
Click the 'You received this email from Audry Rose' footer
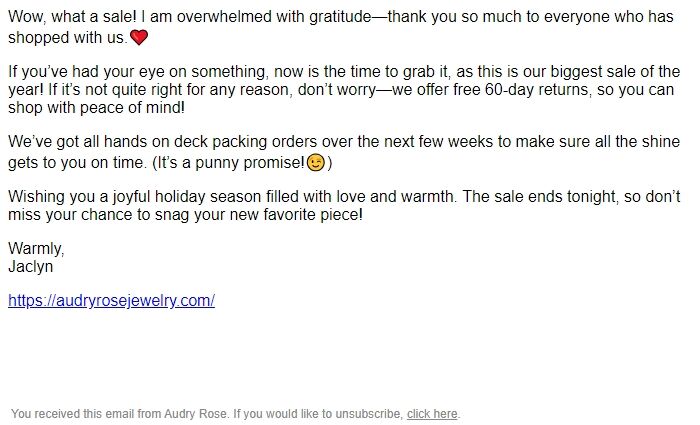click(120, 414)
